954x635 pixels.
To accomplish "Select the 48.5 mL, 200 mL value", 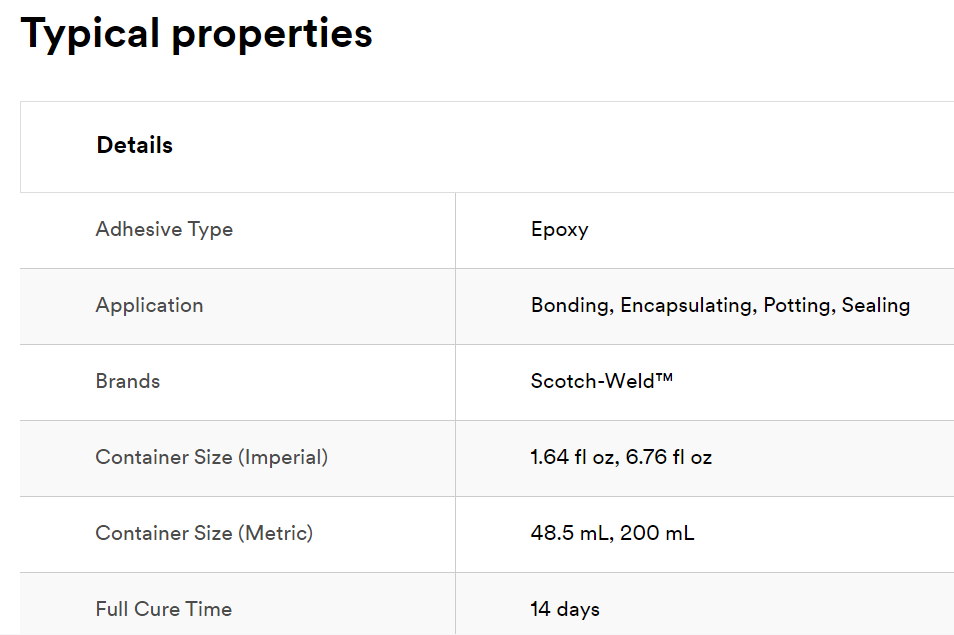I will 612,533.
